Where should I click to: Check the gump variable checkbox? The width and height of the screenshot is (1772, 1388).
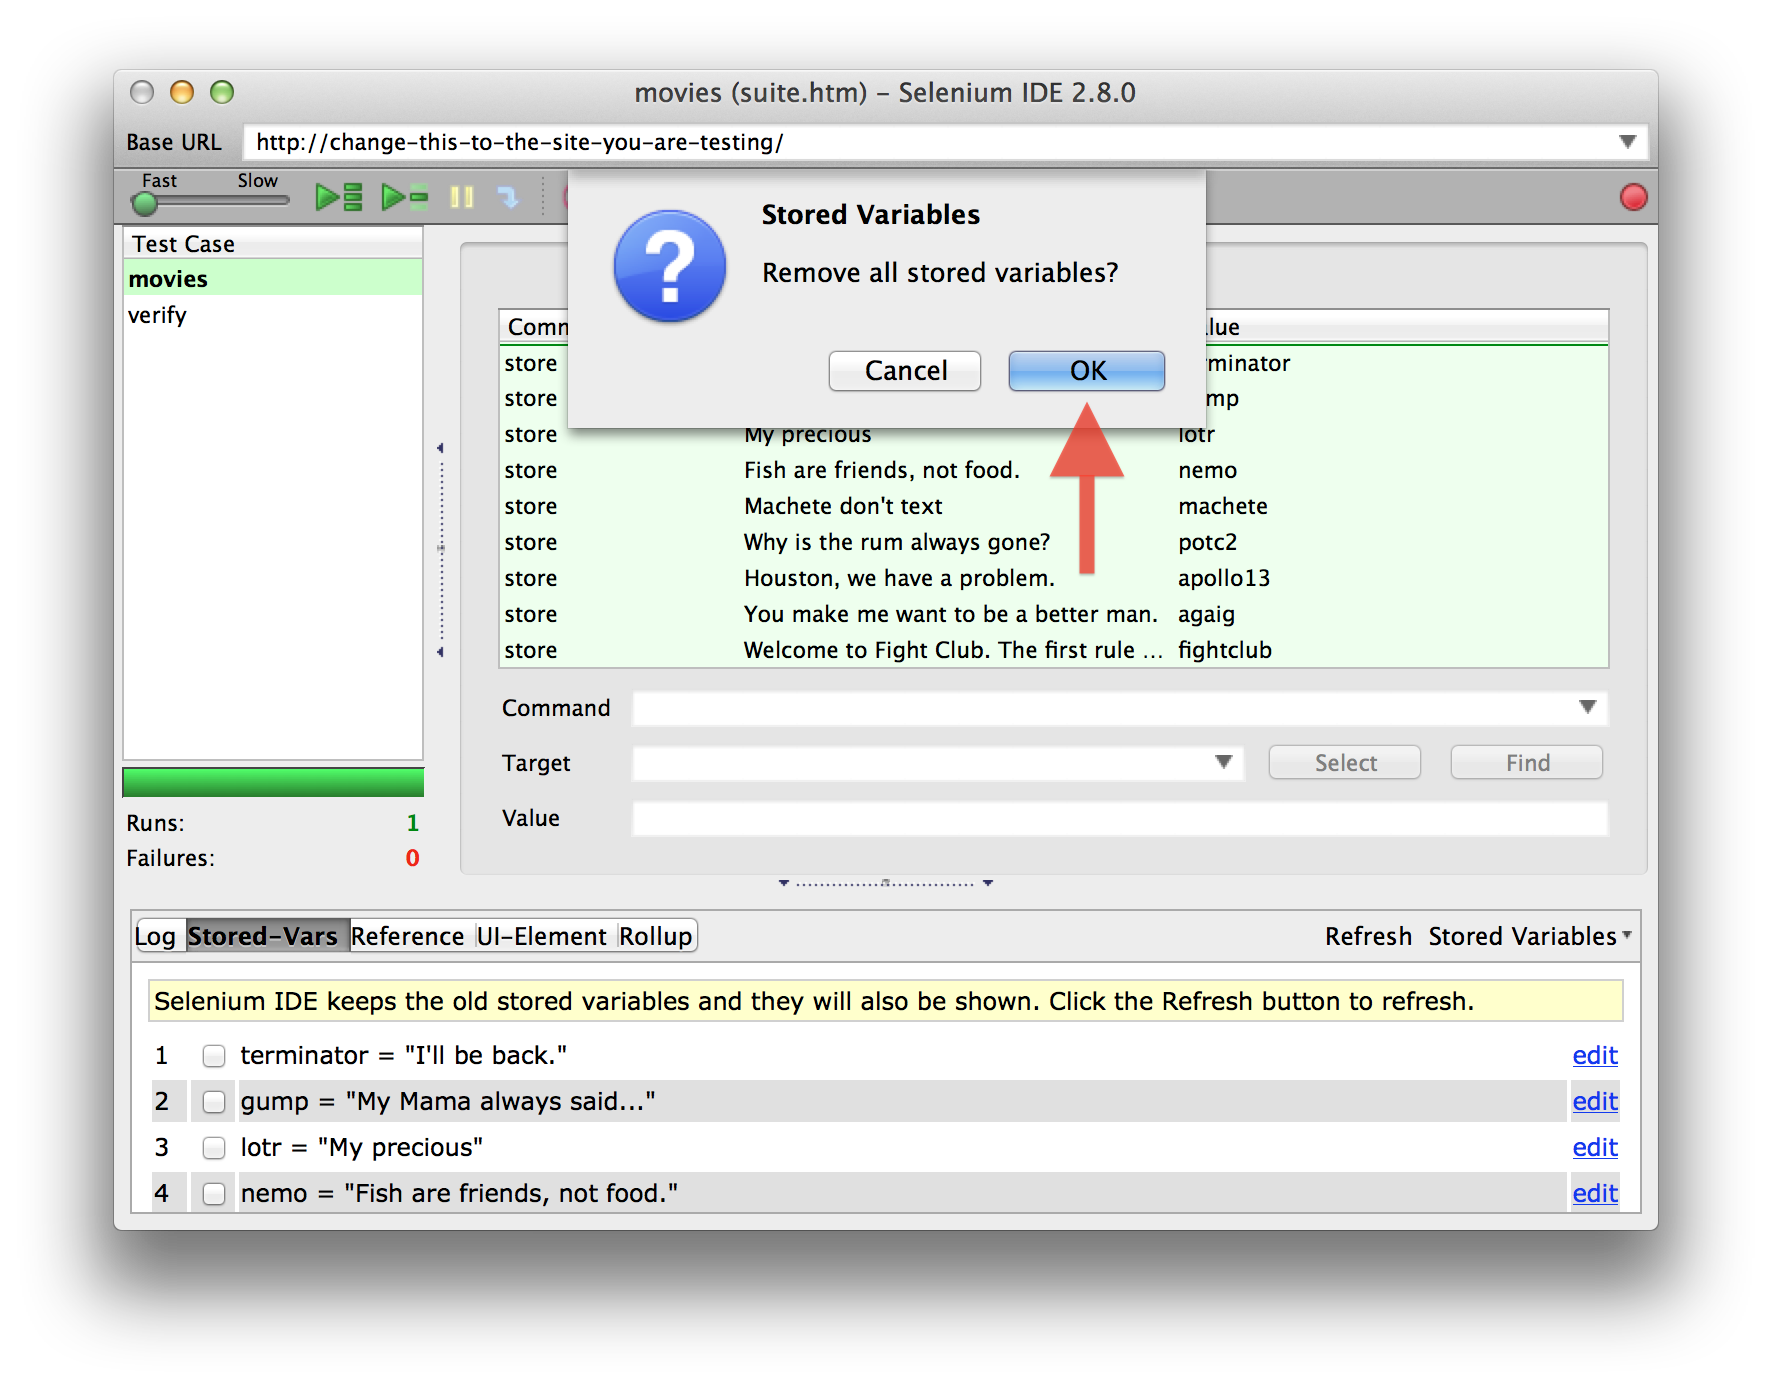(x=214, y=1102)
